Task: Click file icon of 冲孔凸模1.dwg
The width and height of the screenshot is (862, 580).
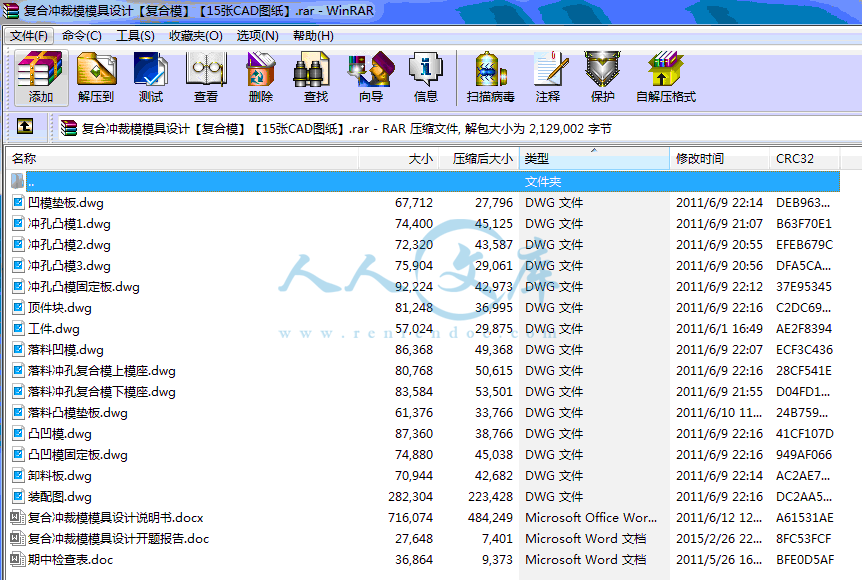Action: click(x=18, y=223)
